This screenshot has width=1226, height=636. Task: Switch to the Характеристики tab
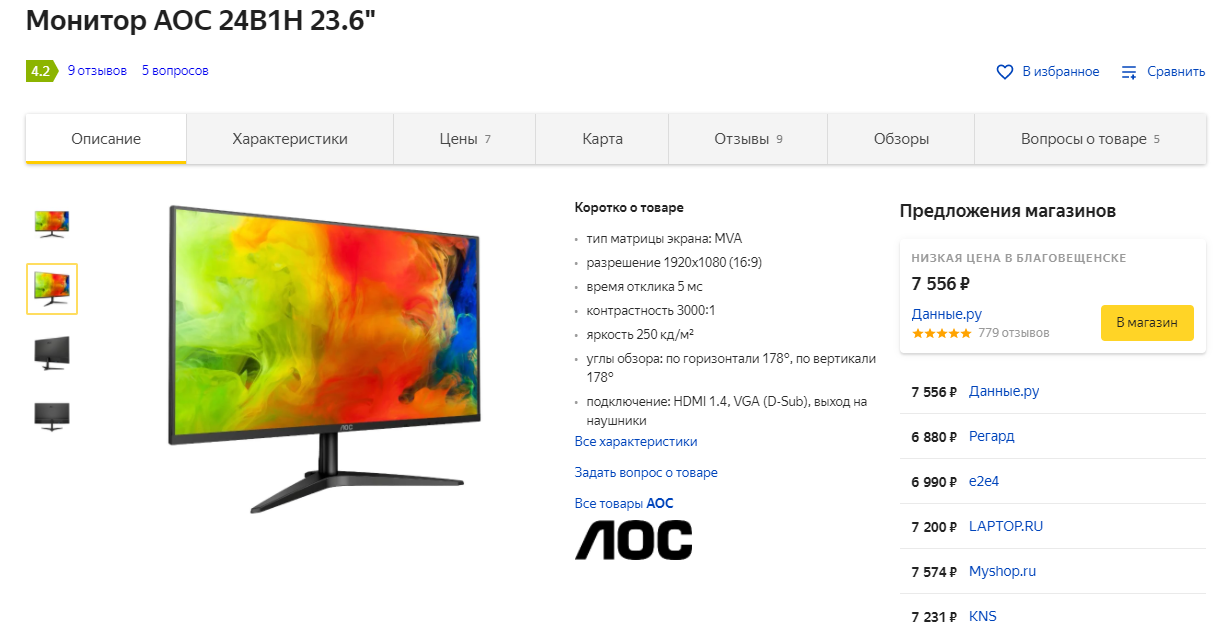pyautogui.click(x=290, y=139)
